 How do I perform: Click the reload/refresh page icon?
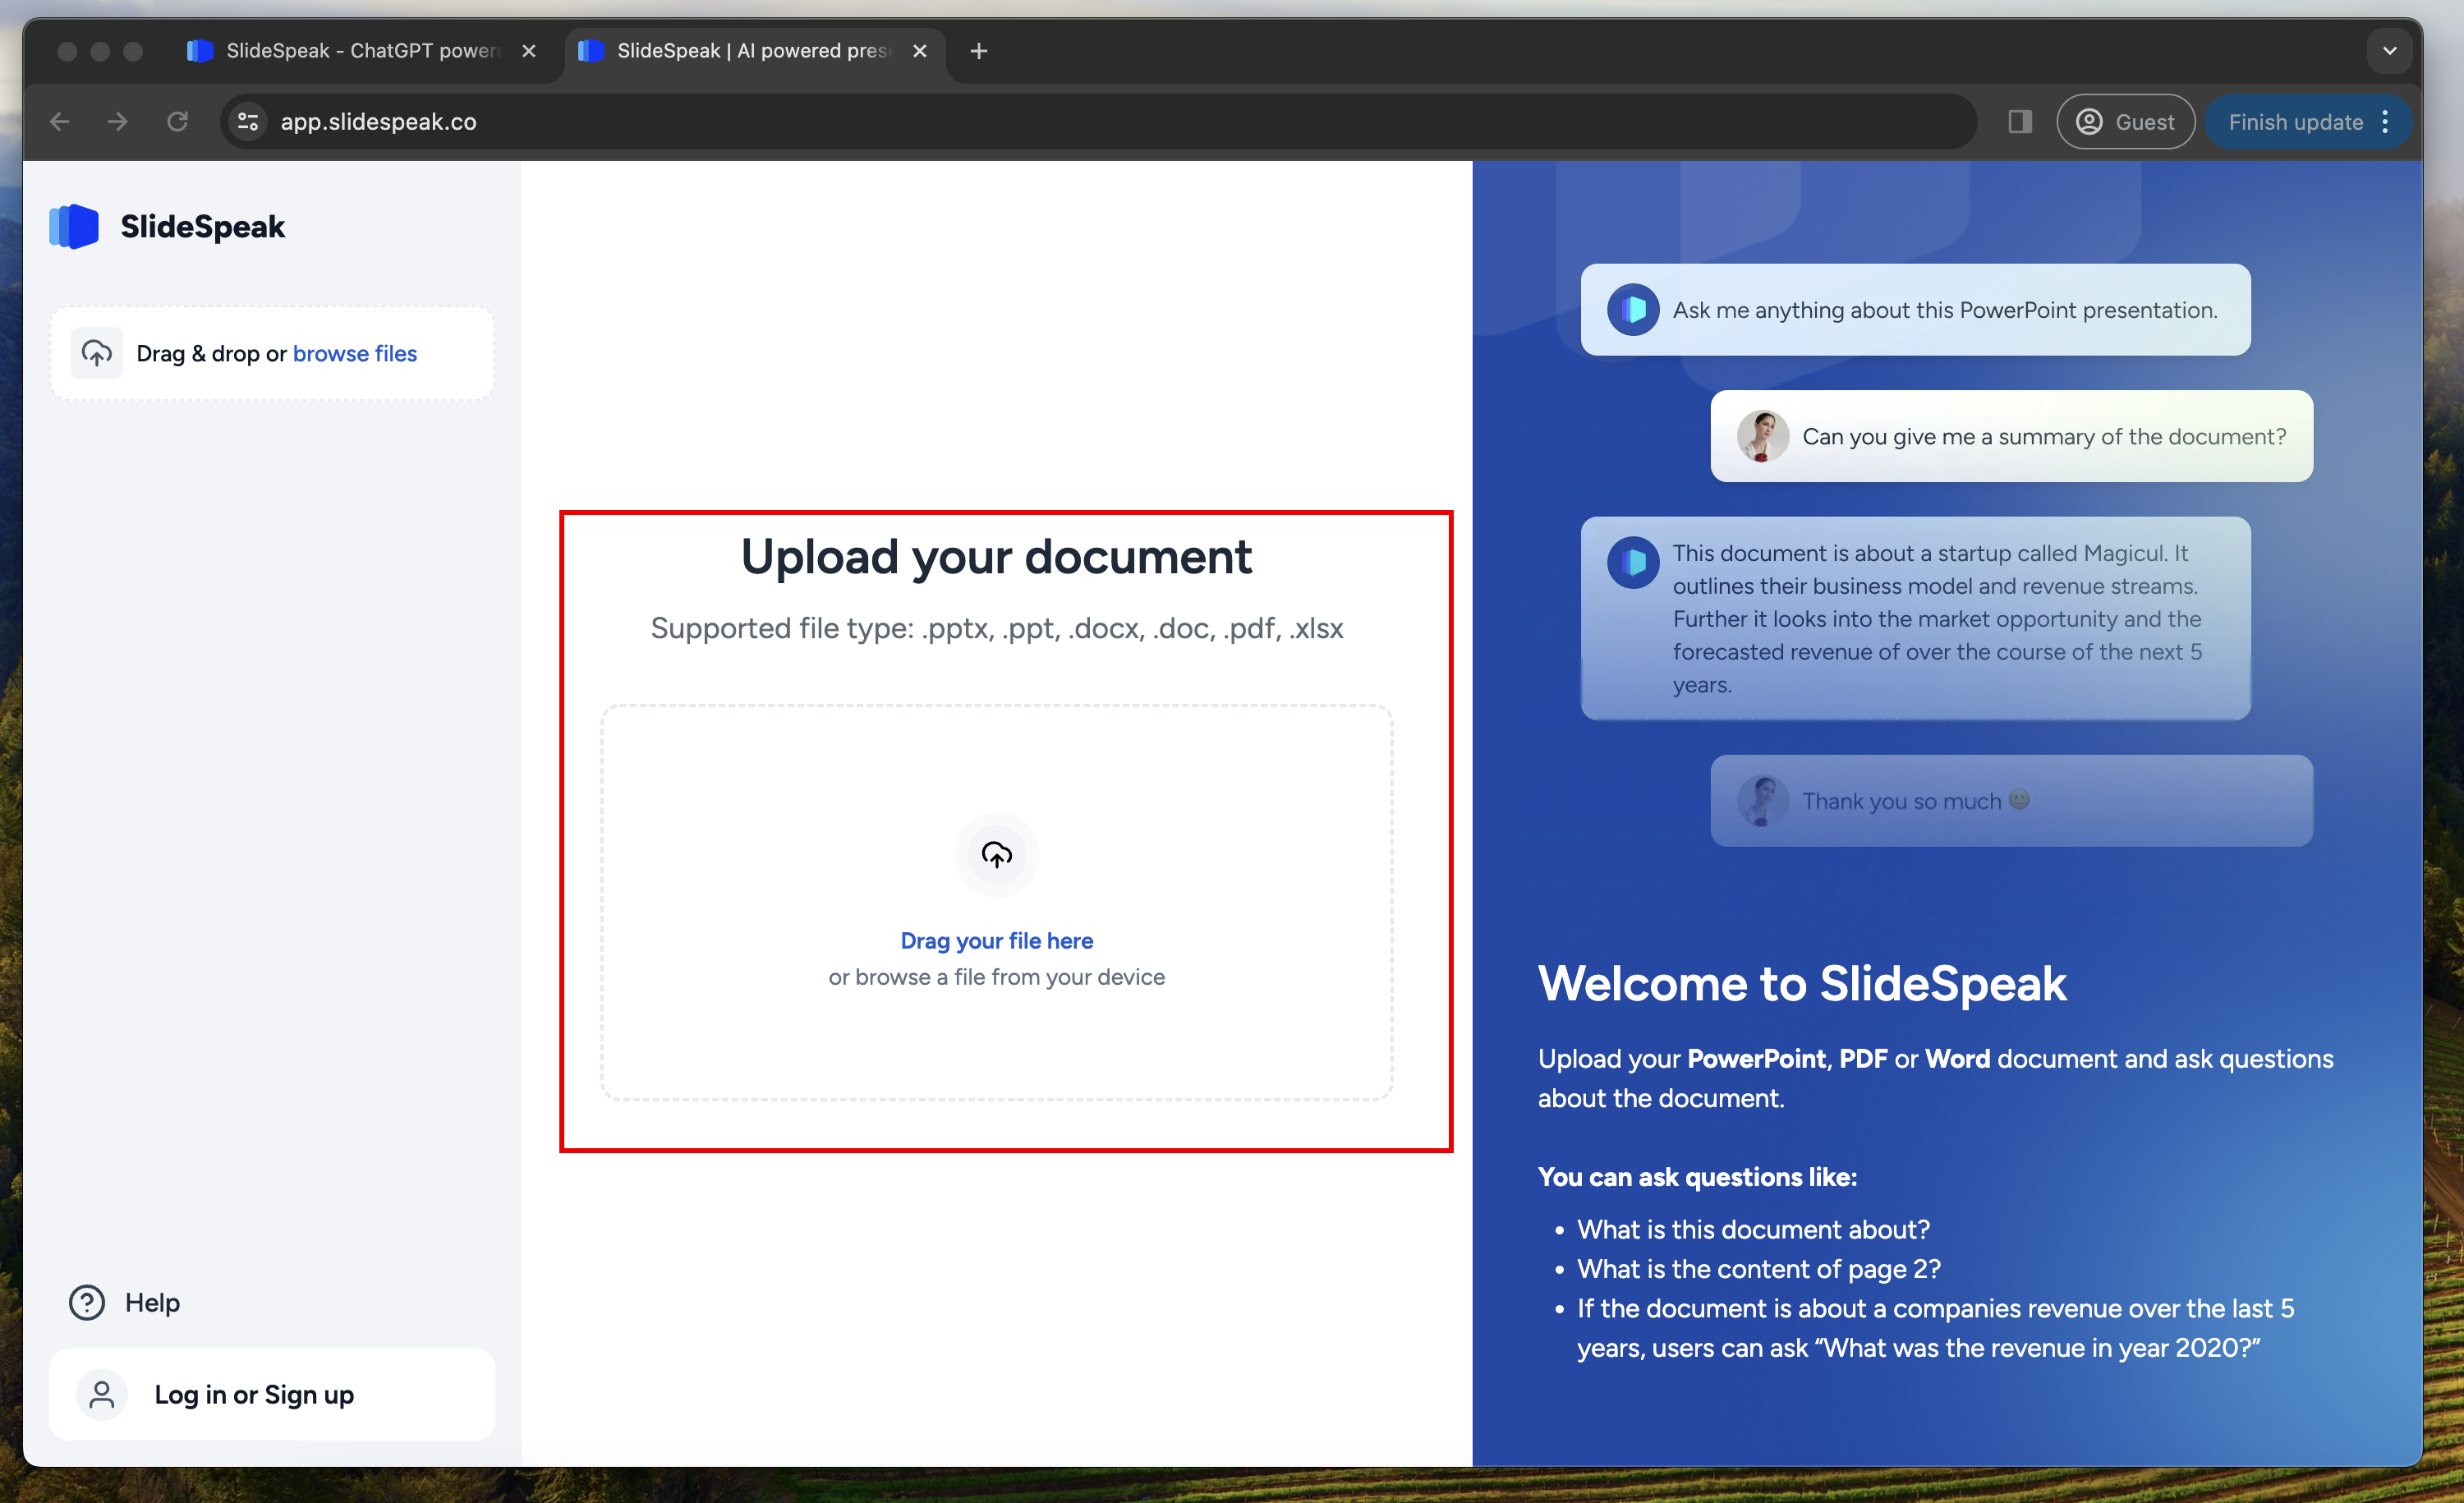176,122
